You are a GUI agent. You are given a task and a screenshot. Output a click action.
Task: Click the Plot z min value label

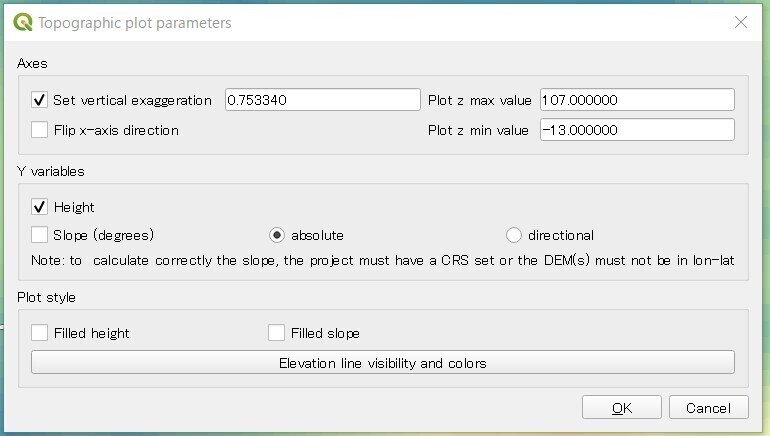478,130
